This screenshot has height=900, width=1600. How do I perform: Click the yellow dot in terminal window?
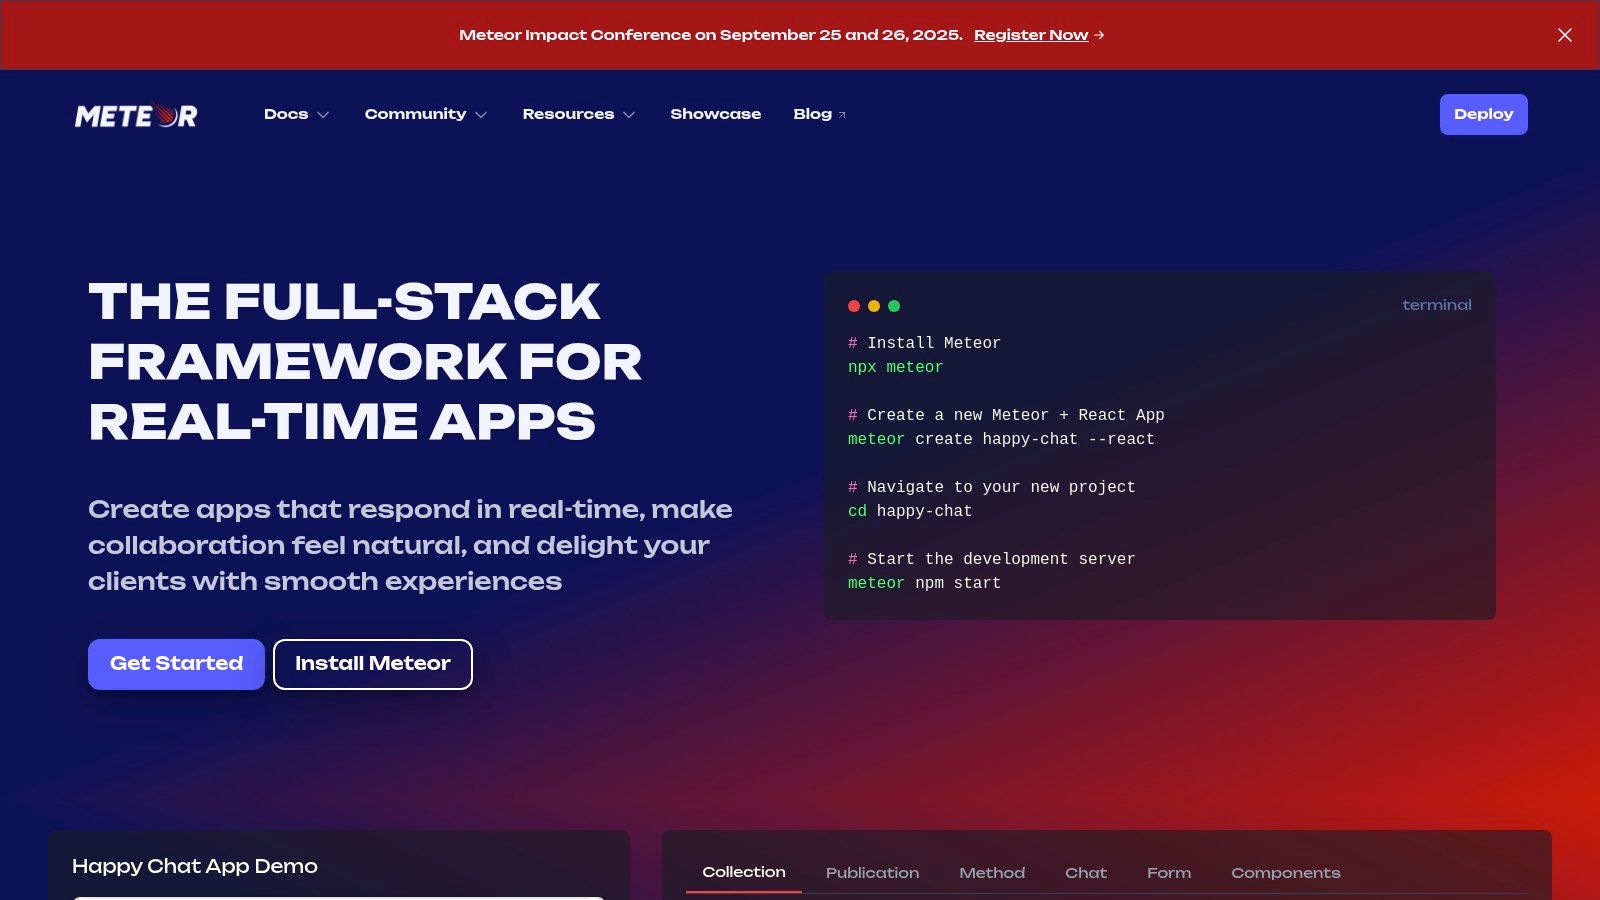[874, 306]
